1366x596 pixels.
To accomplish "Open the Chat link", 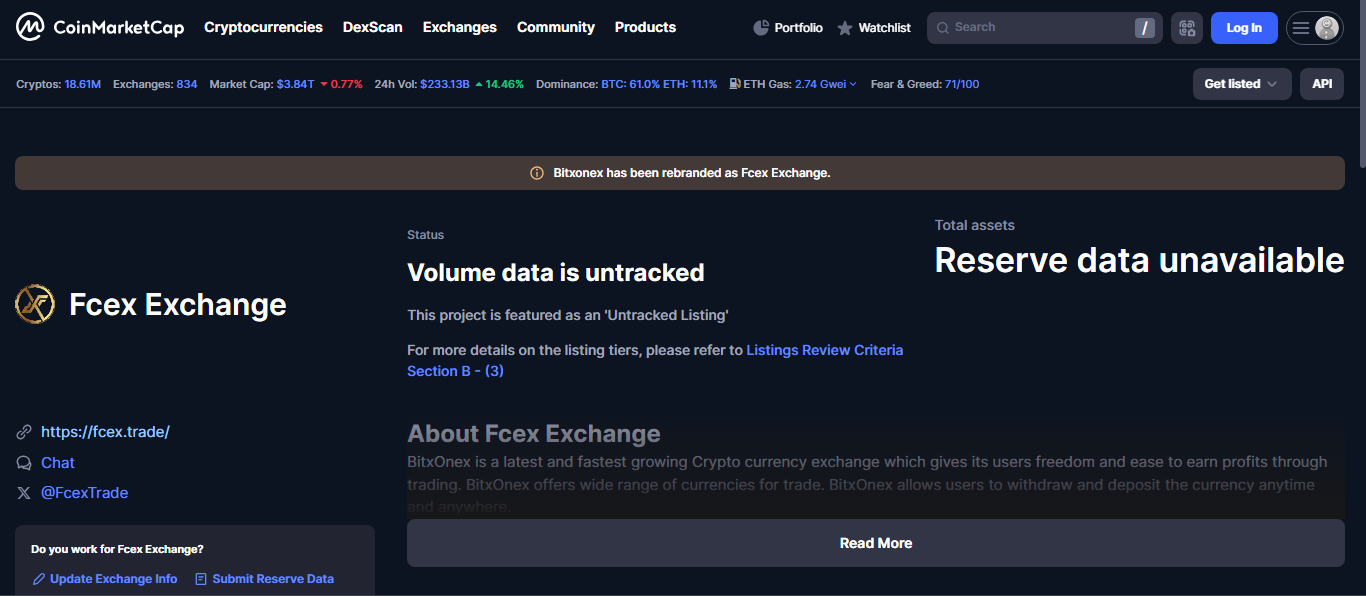I will coord(58,463).
